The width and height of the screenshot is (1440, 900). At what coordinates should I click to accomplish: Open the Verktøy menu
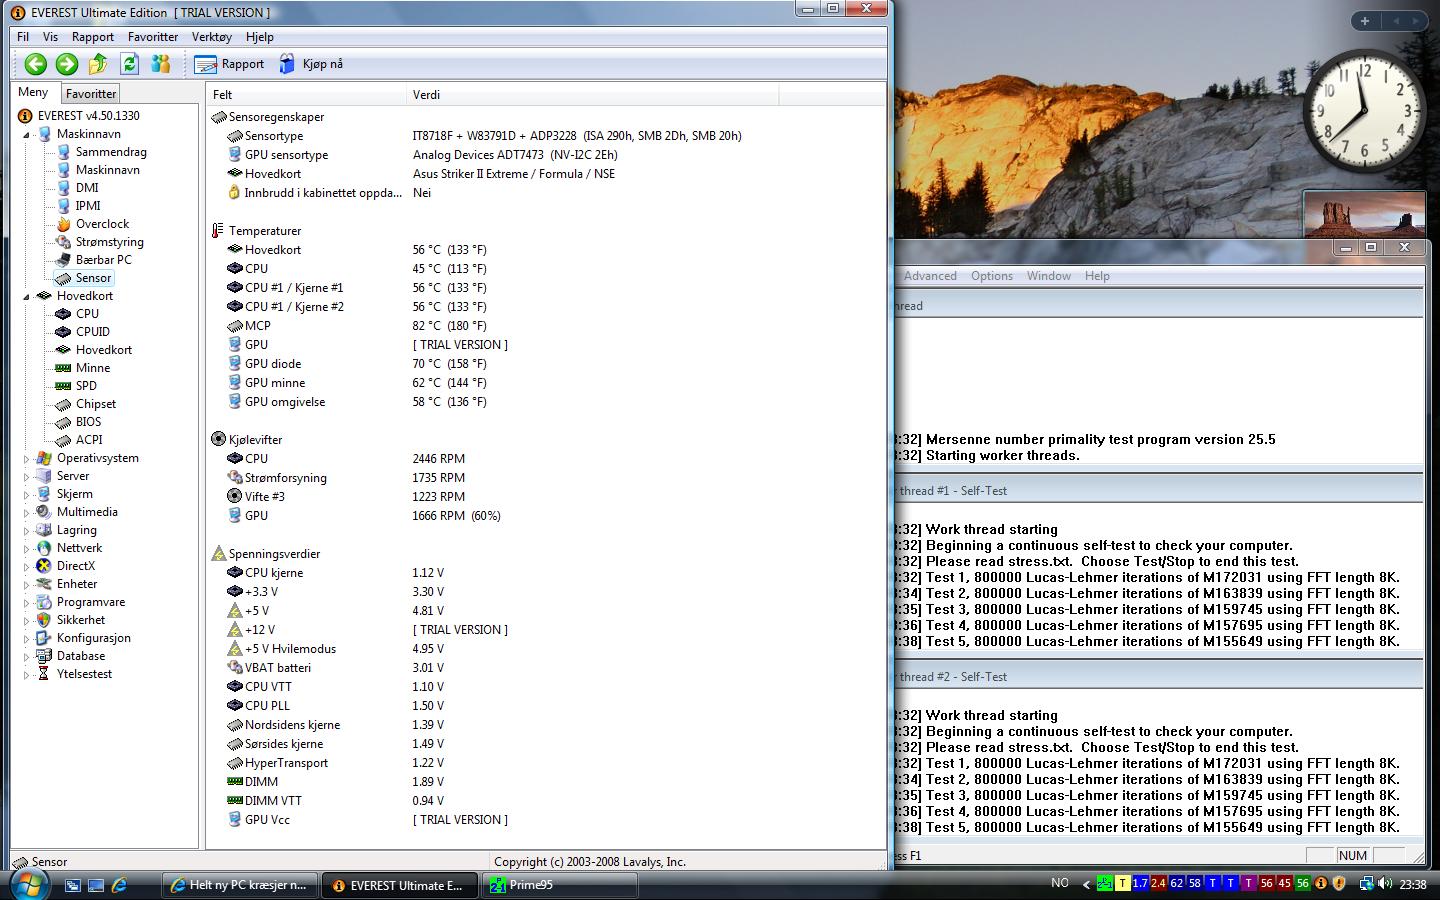[211, 37]
